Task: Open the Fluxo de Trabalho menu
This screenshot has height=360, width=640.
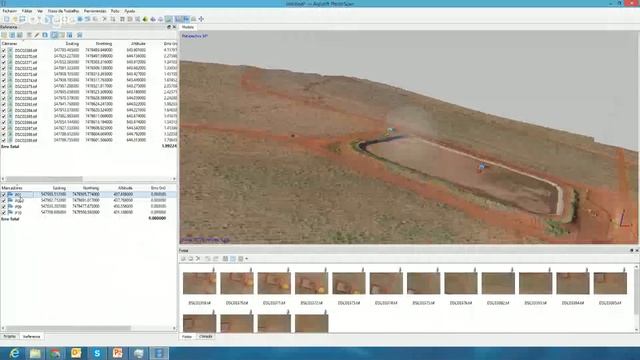Action: tap(63, 11)
